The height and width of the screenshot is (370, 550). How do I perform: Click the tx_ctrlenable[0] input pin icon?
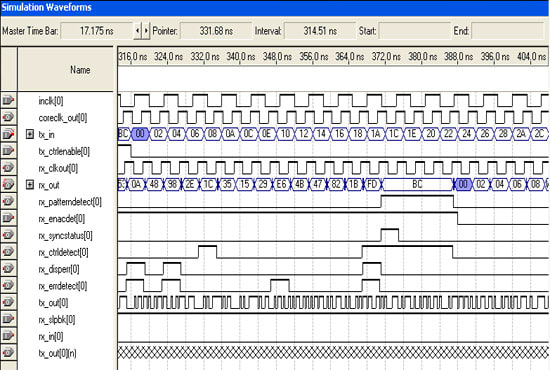coord(8,151)
